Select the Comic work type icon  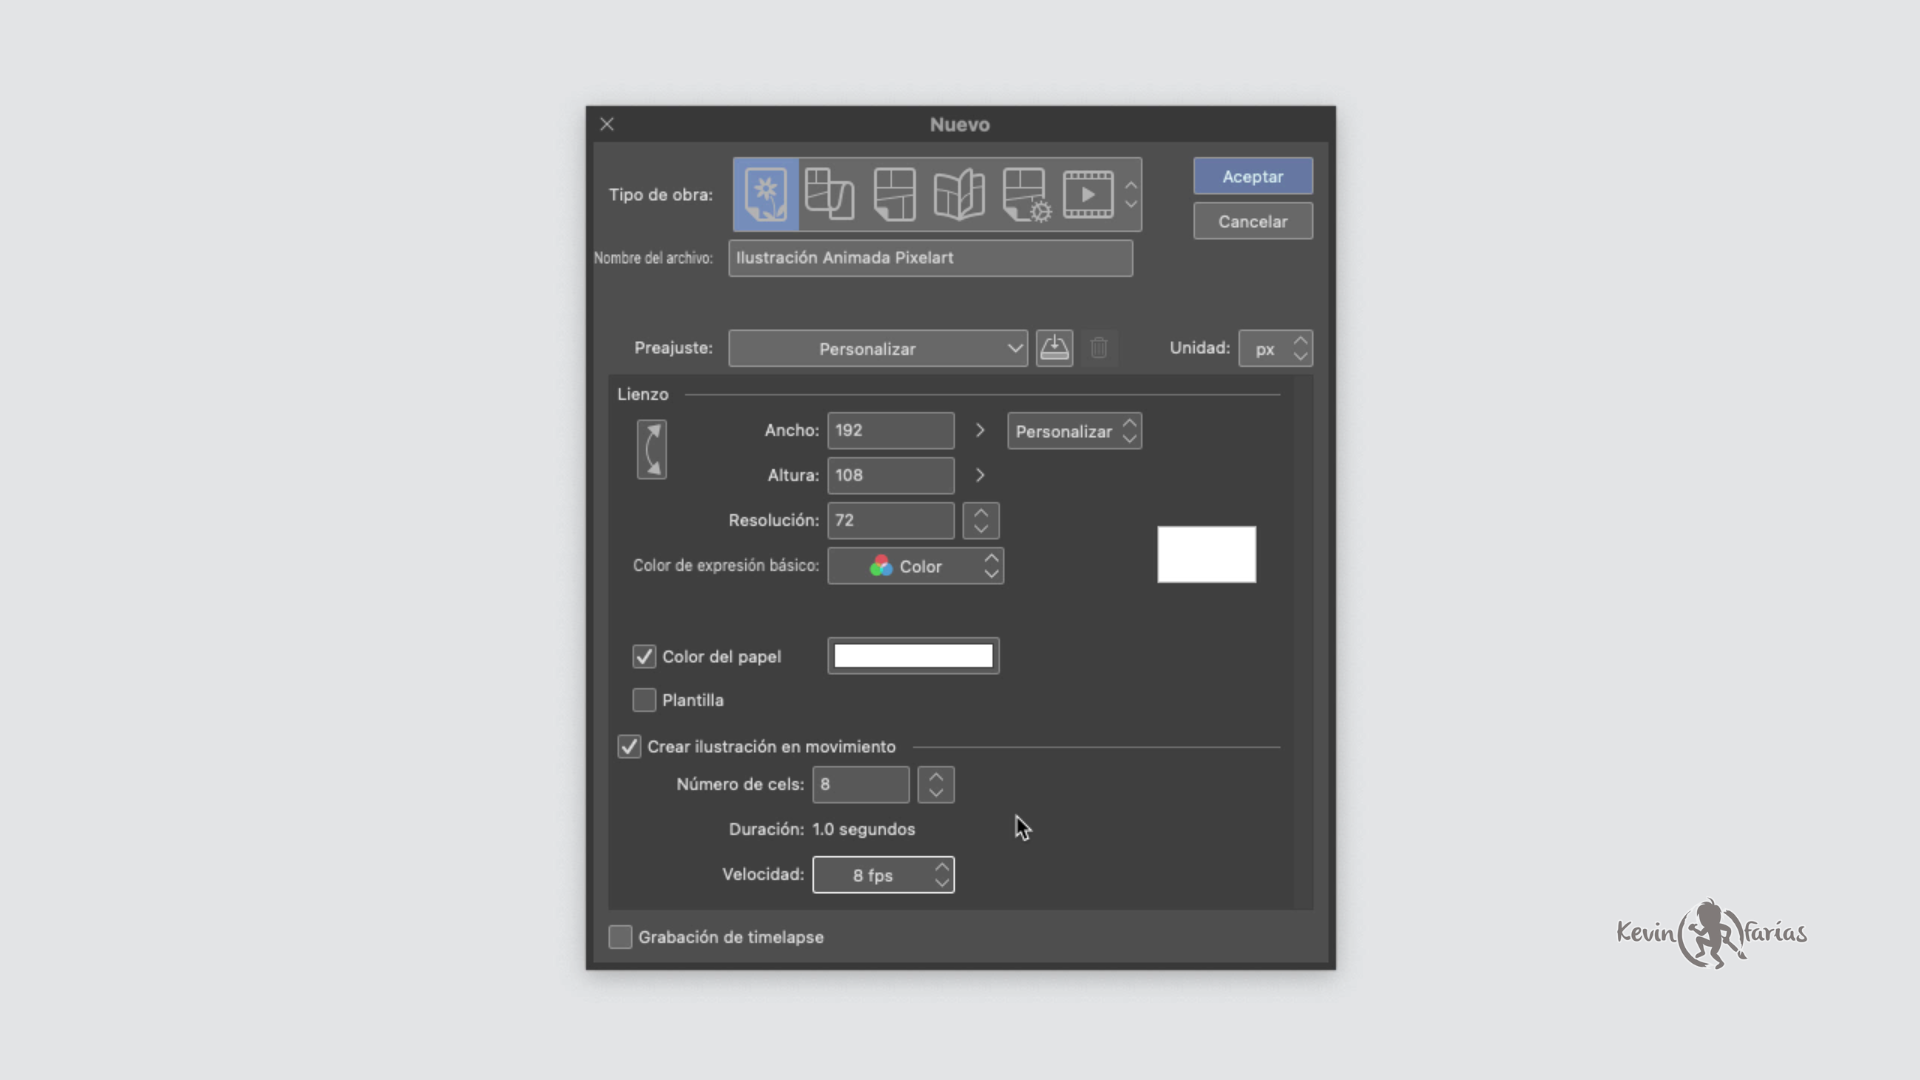[894, 194]
